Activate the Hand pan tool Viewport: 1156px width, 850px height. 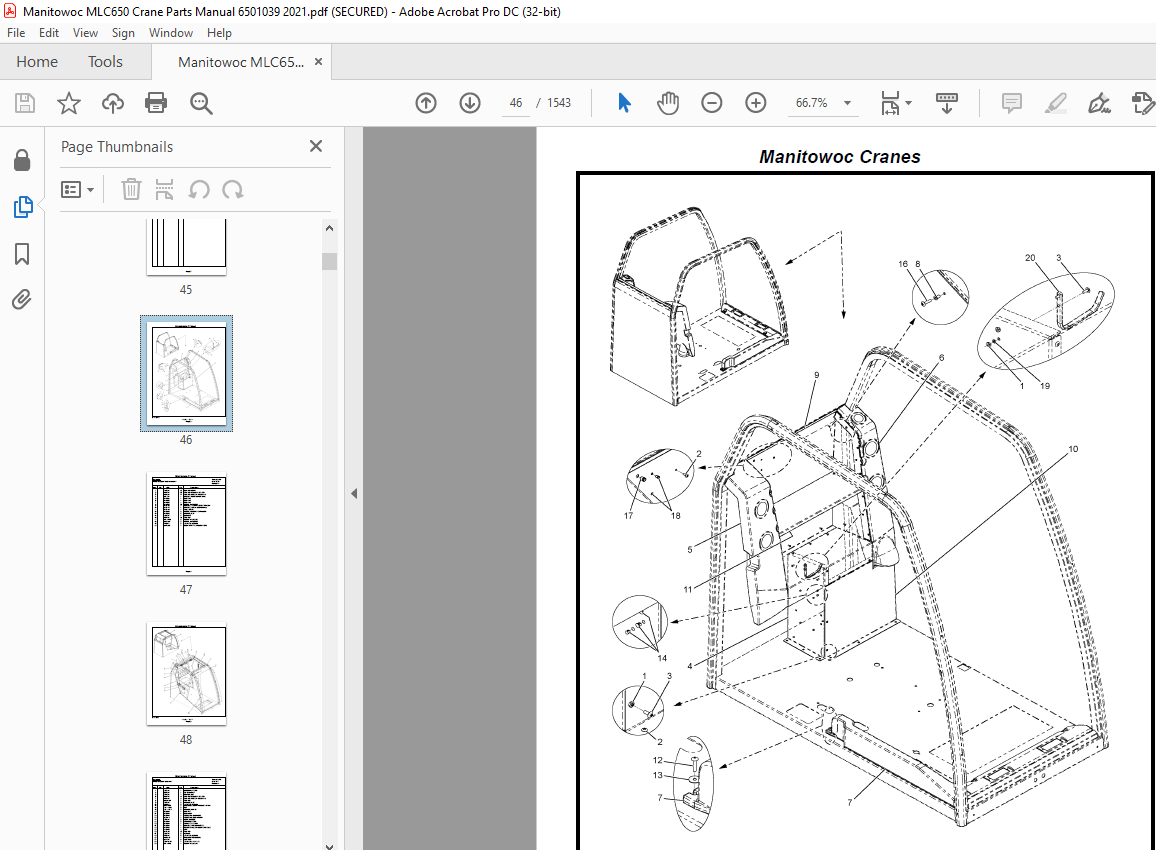pyautogui.click(x=668, y=102)
